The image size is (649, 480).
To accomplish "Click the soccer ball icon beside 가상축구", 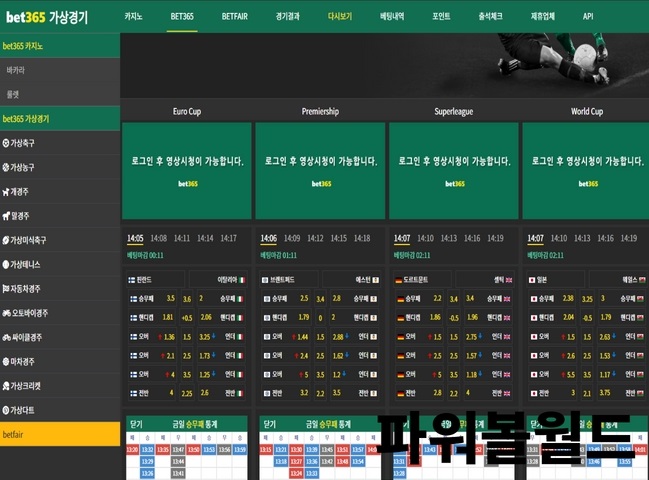I will tap(6, 143).
